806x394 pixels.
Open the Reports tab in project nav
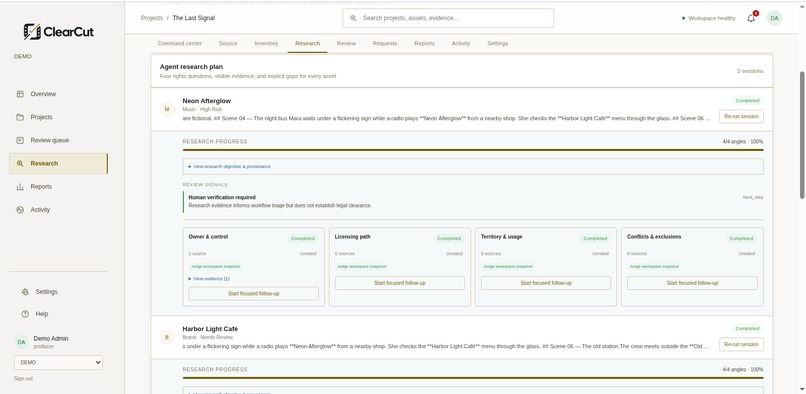click(x=425, y=43)
